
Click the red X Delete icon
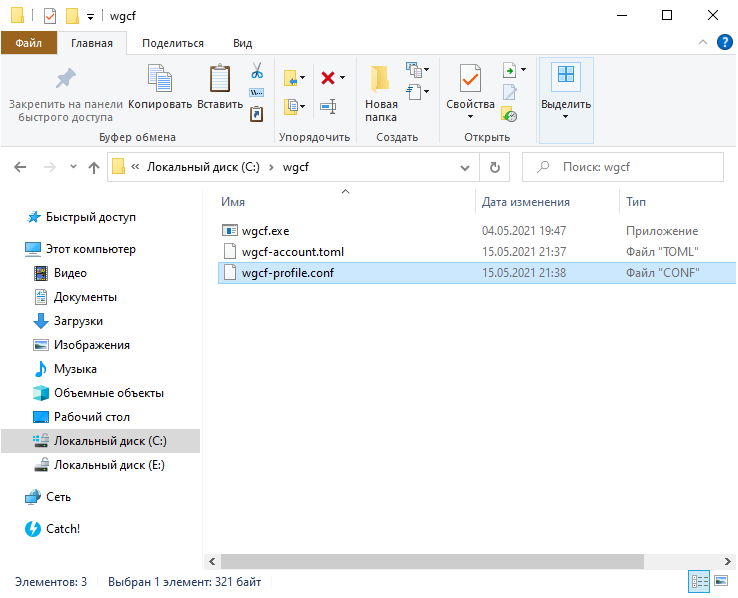(328, 78)
